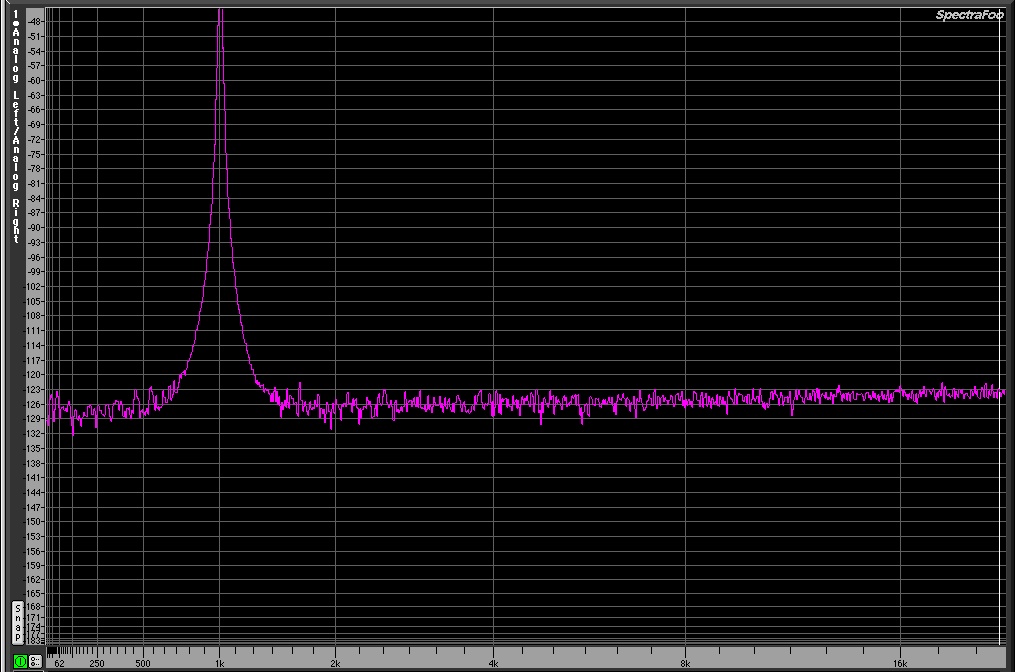Click the -138 dB scale label

(x=34, y=463)
